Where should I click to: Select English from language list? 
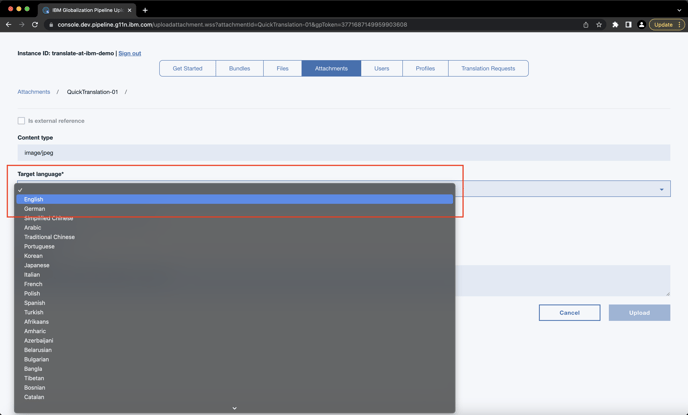coord(235,199)
